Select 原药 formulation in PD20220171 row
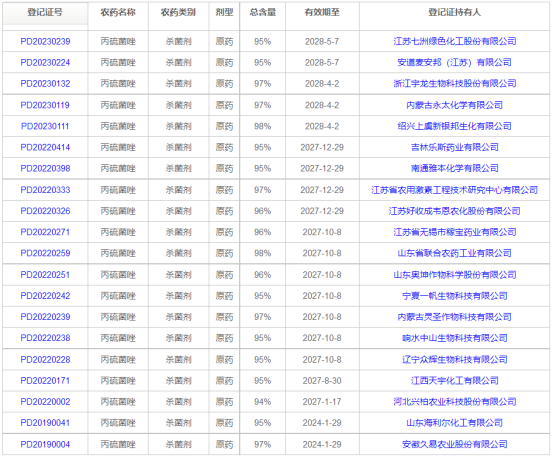Image resolution: width=554 pixels, height=458 pixels. point(224,381)
